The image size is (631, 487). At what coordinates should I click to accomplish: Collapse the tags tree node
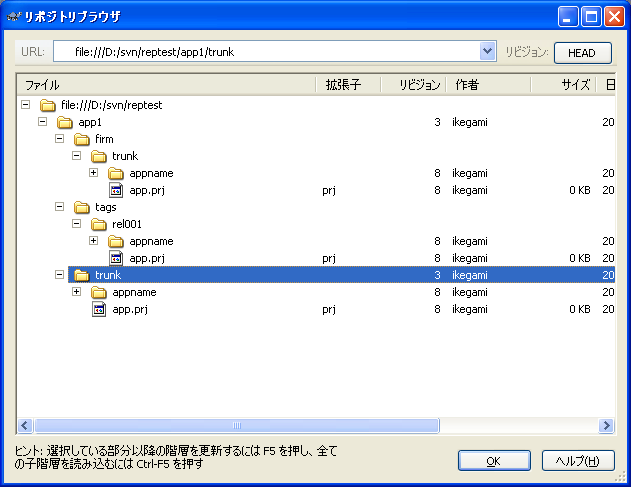tap(60, 206)
